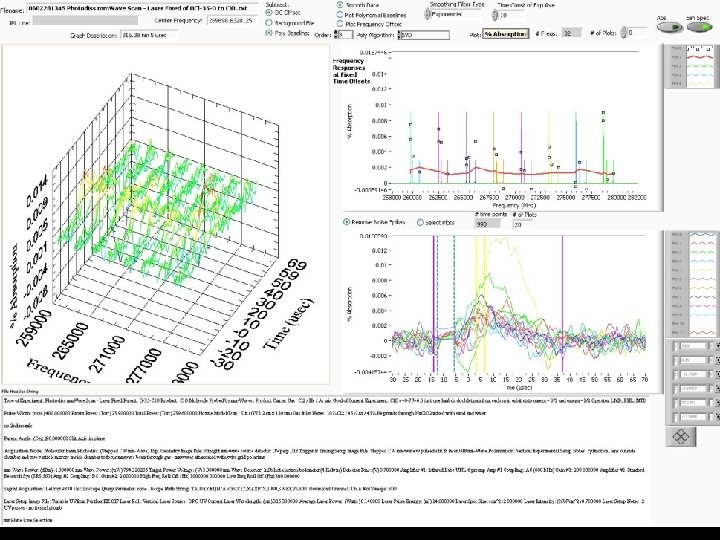
Task: Click the 3D absorption surface graph
Action: tap(166, 214)
